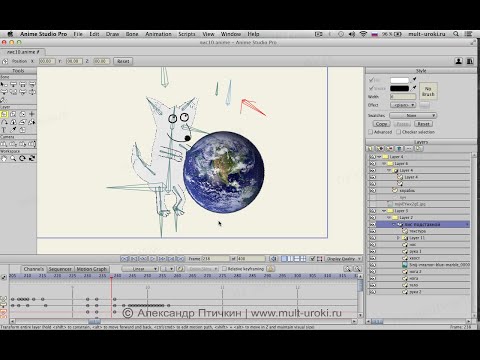
Task: Select the Insert Text tool
Action: pos(4,130)
